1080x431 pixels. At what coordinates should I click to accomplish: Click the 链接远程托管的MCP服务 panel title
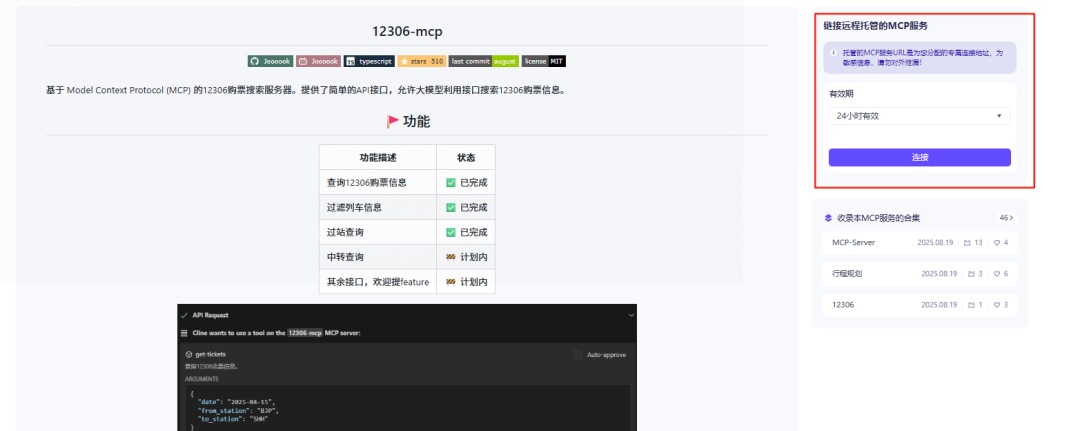[875, 25]
